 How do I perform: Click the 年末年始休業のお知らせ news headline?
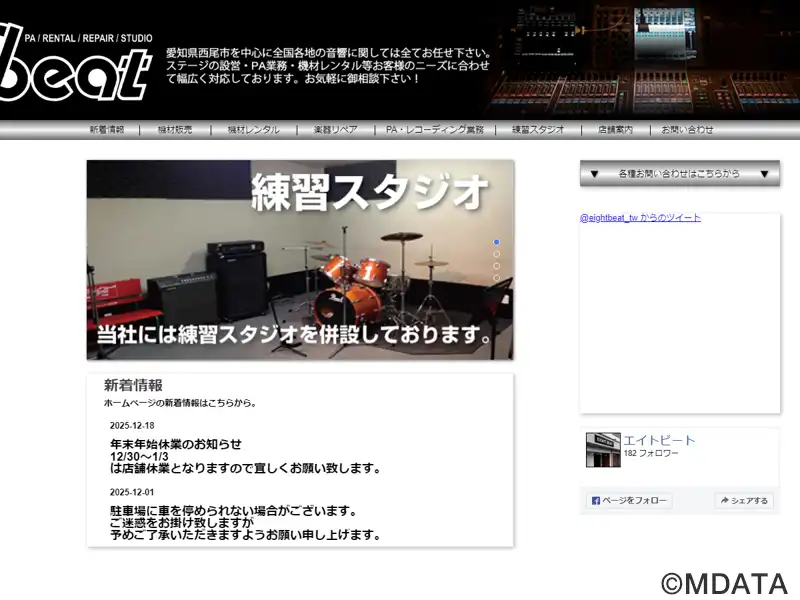176,444
